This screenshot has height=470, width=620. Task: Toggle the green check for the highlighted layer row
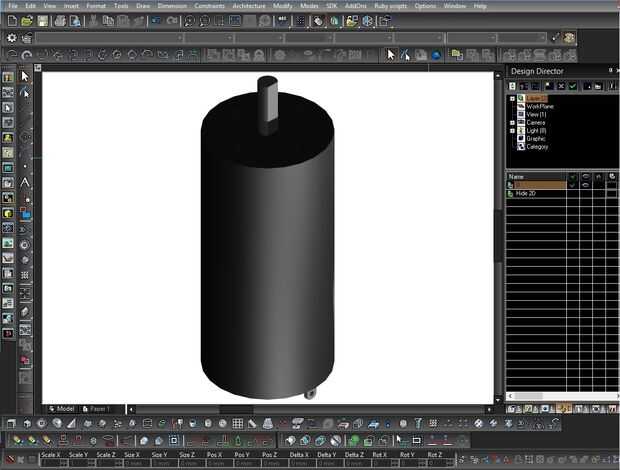click(572, 185)
